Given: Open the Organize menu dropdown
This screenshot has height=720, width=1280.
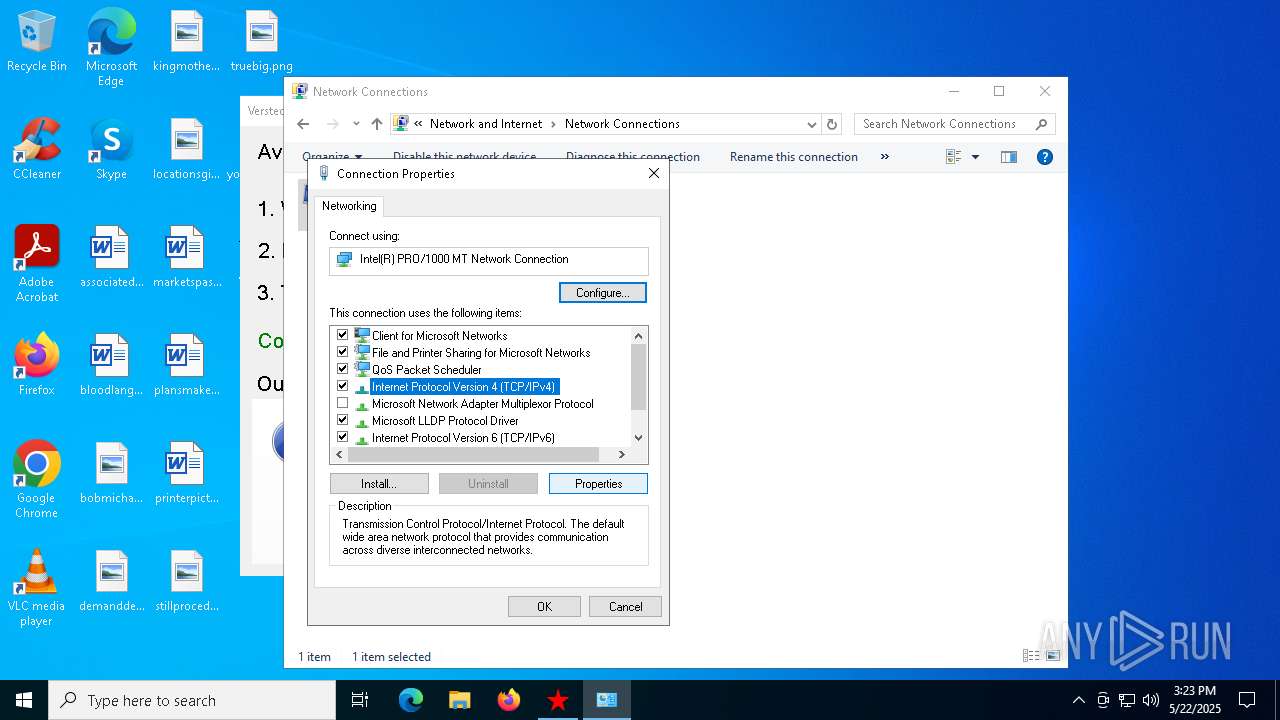Looking at the screenshot, I should (332, 157).
